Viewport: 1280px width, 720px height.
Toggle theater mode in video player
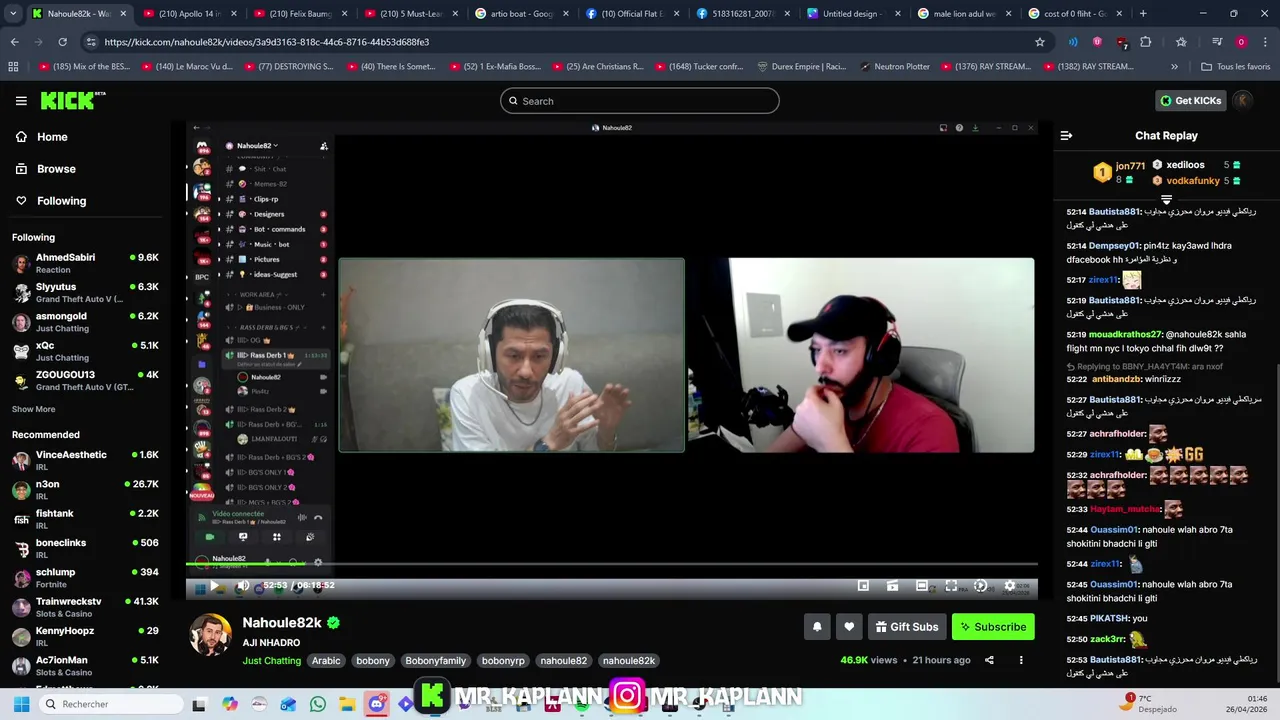922,586
